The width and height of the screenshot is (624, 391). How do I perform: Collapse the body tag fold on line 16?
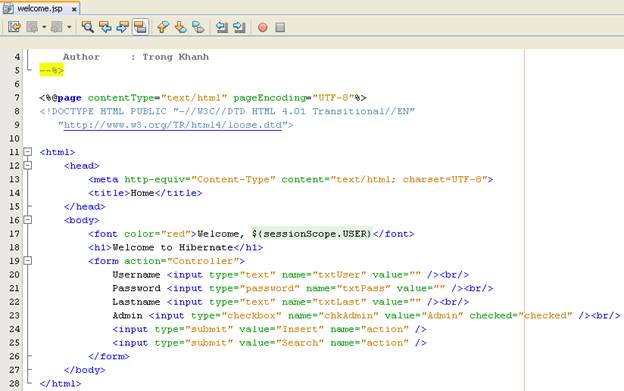pyautogui.click(x=27, y=220)
